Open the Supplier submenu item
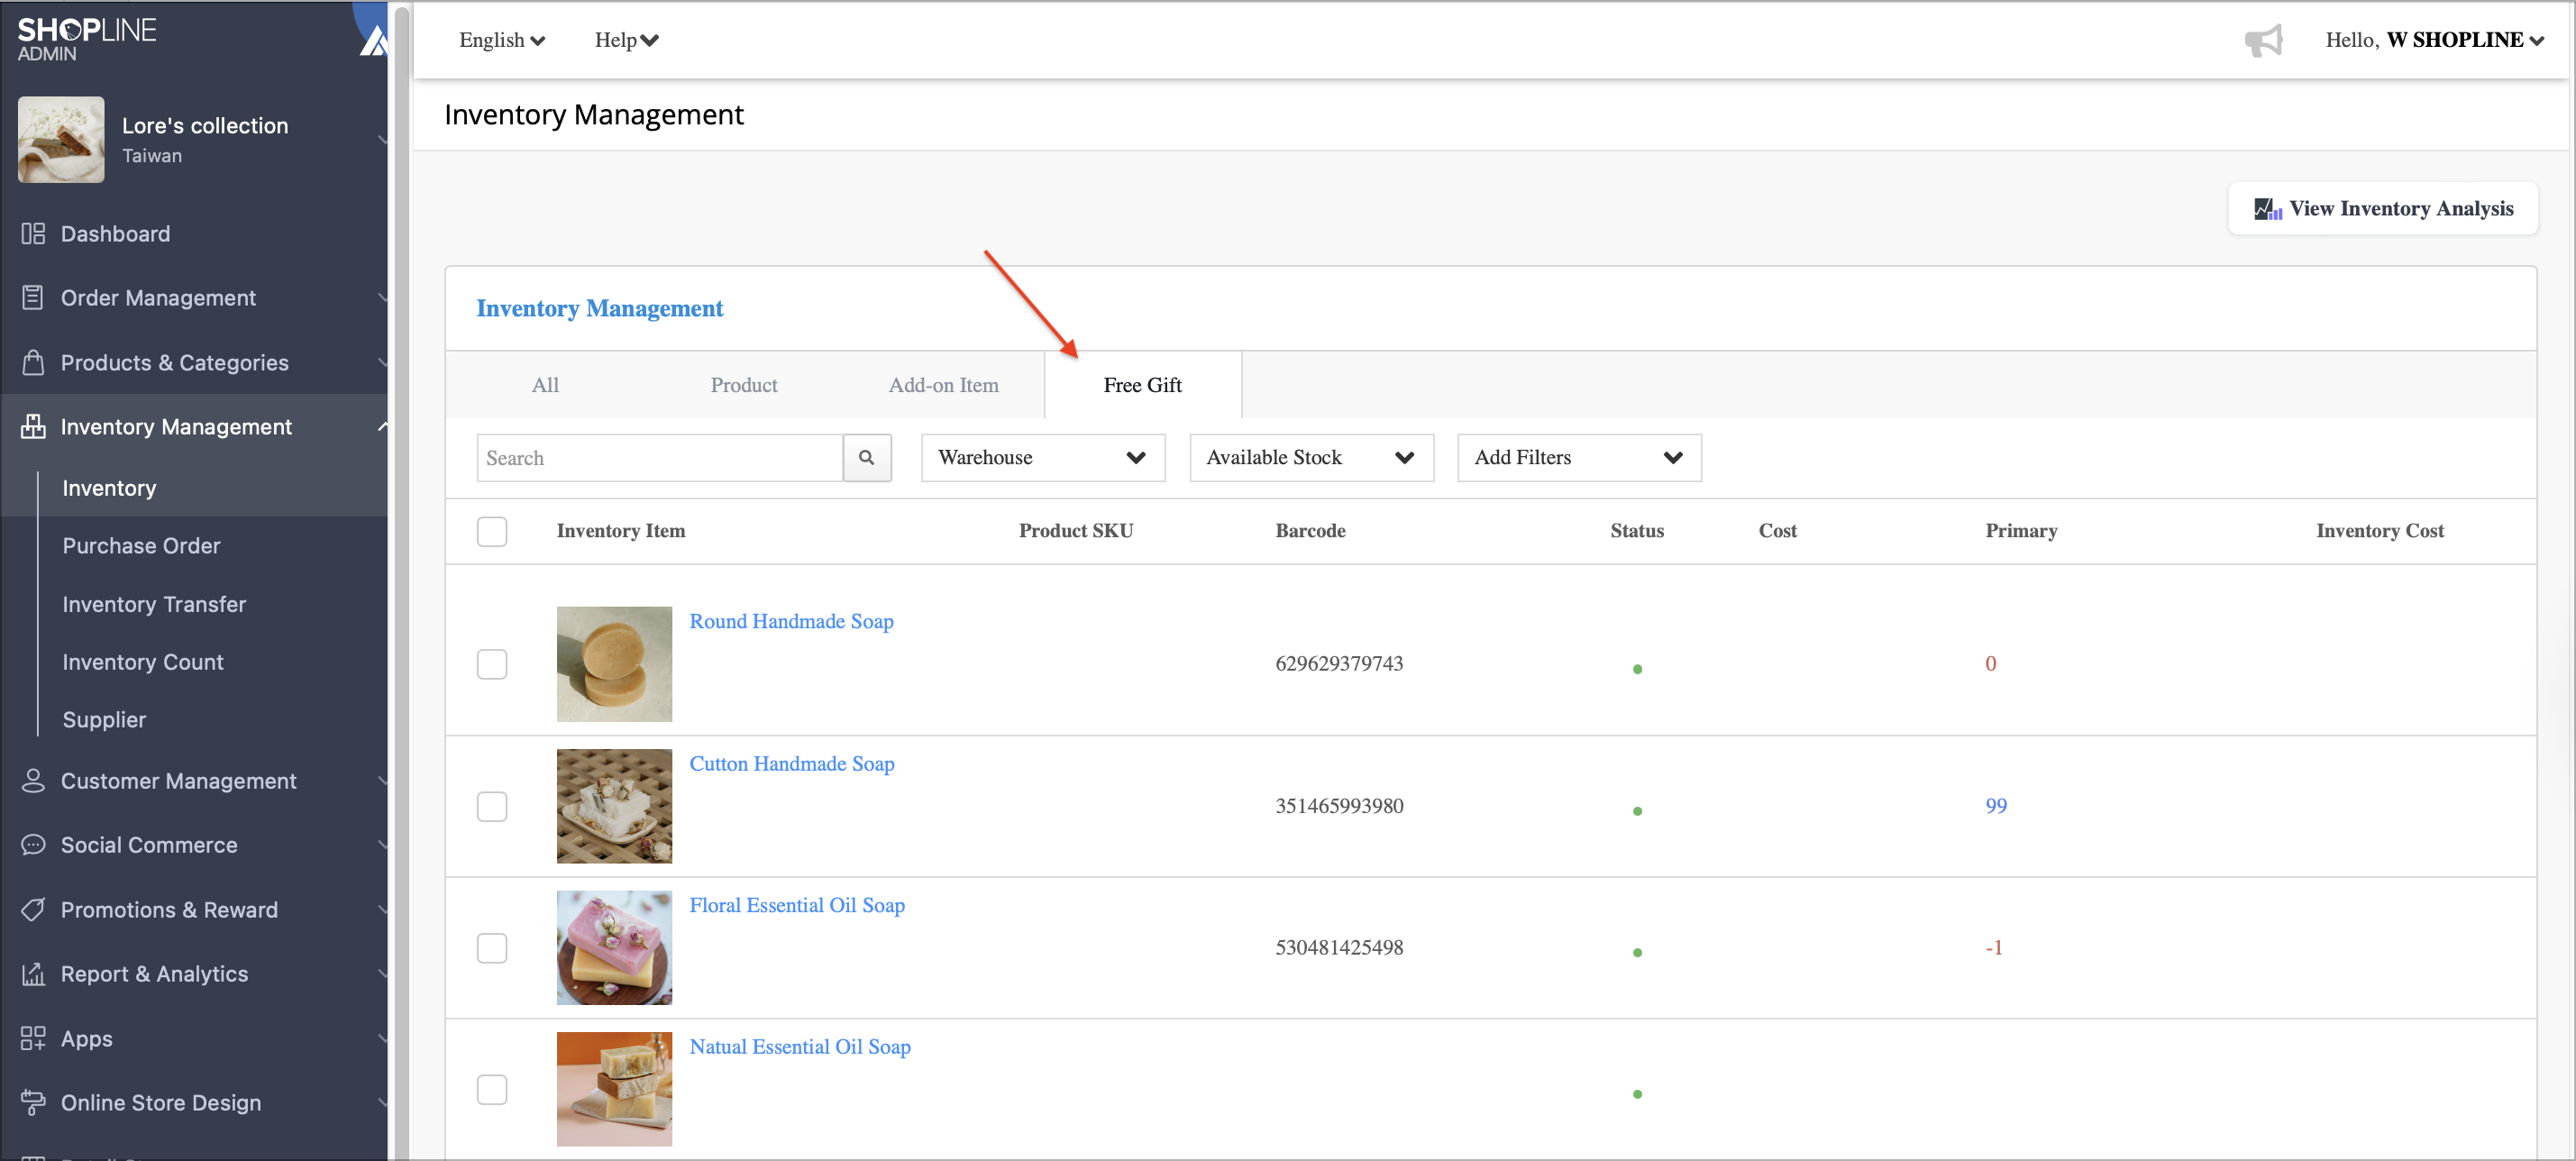Image resolution: width=2576 pixels, height=1161 pixels. 104,719
